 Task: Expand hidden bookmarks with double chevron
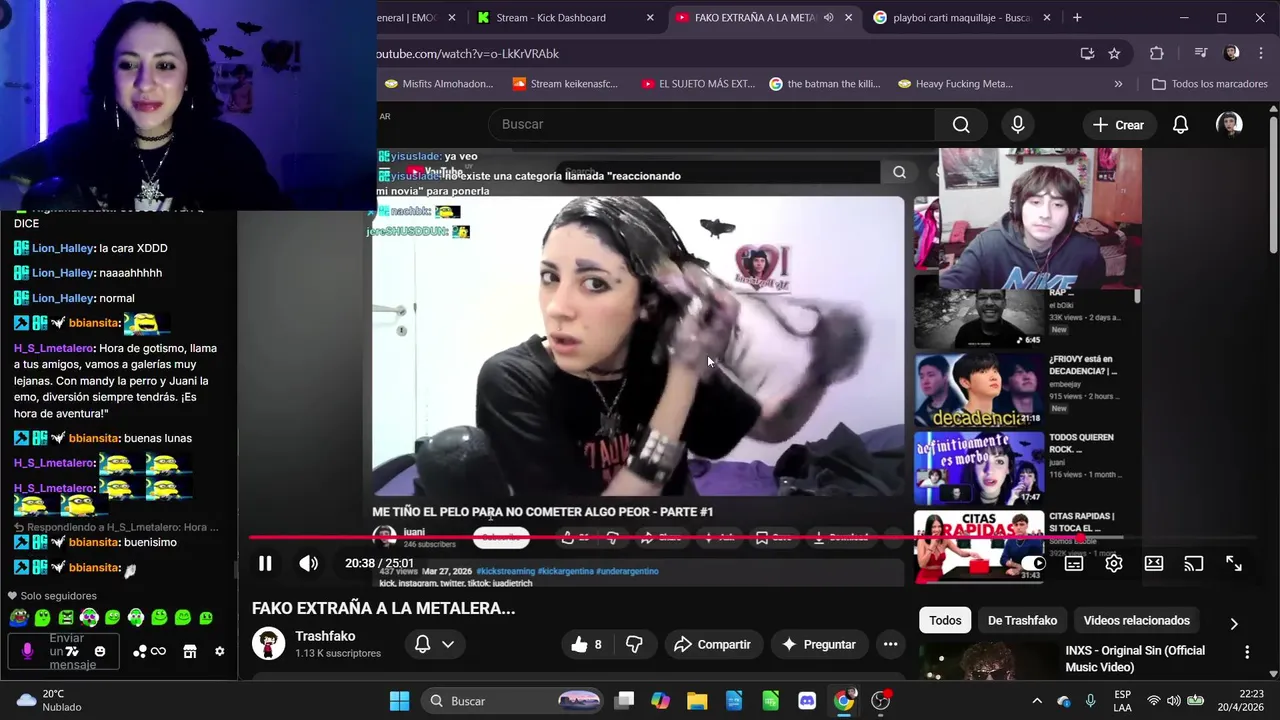[1118, 84]
